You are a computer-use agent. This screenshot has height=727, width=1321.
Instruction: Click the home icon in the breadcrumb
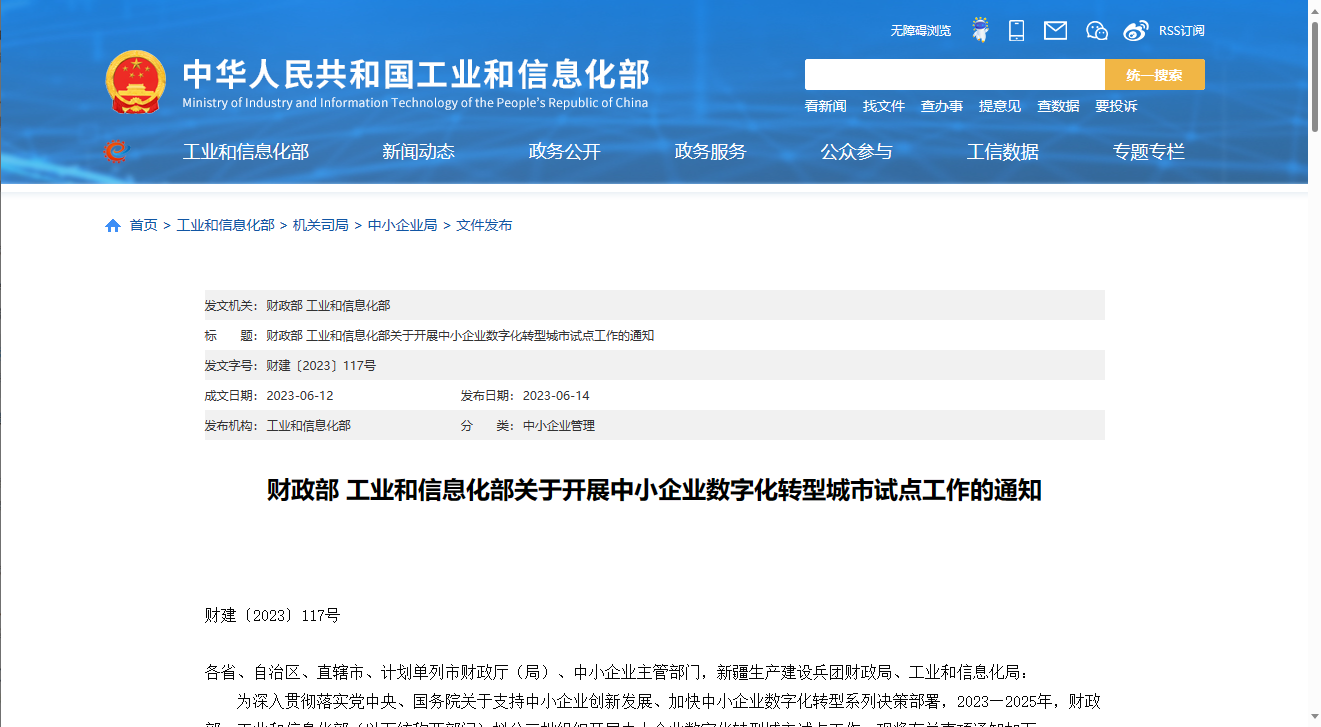[x=113, y=225]
